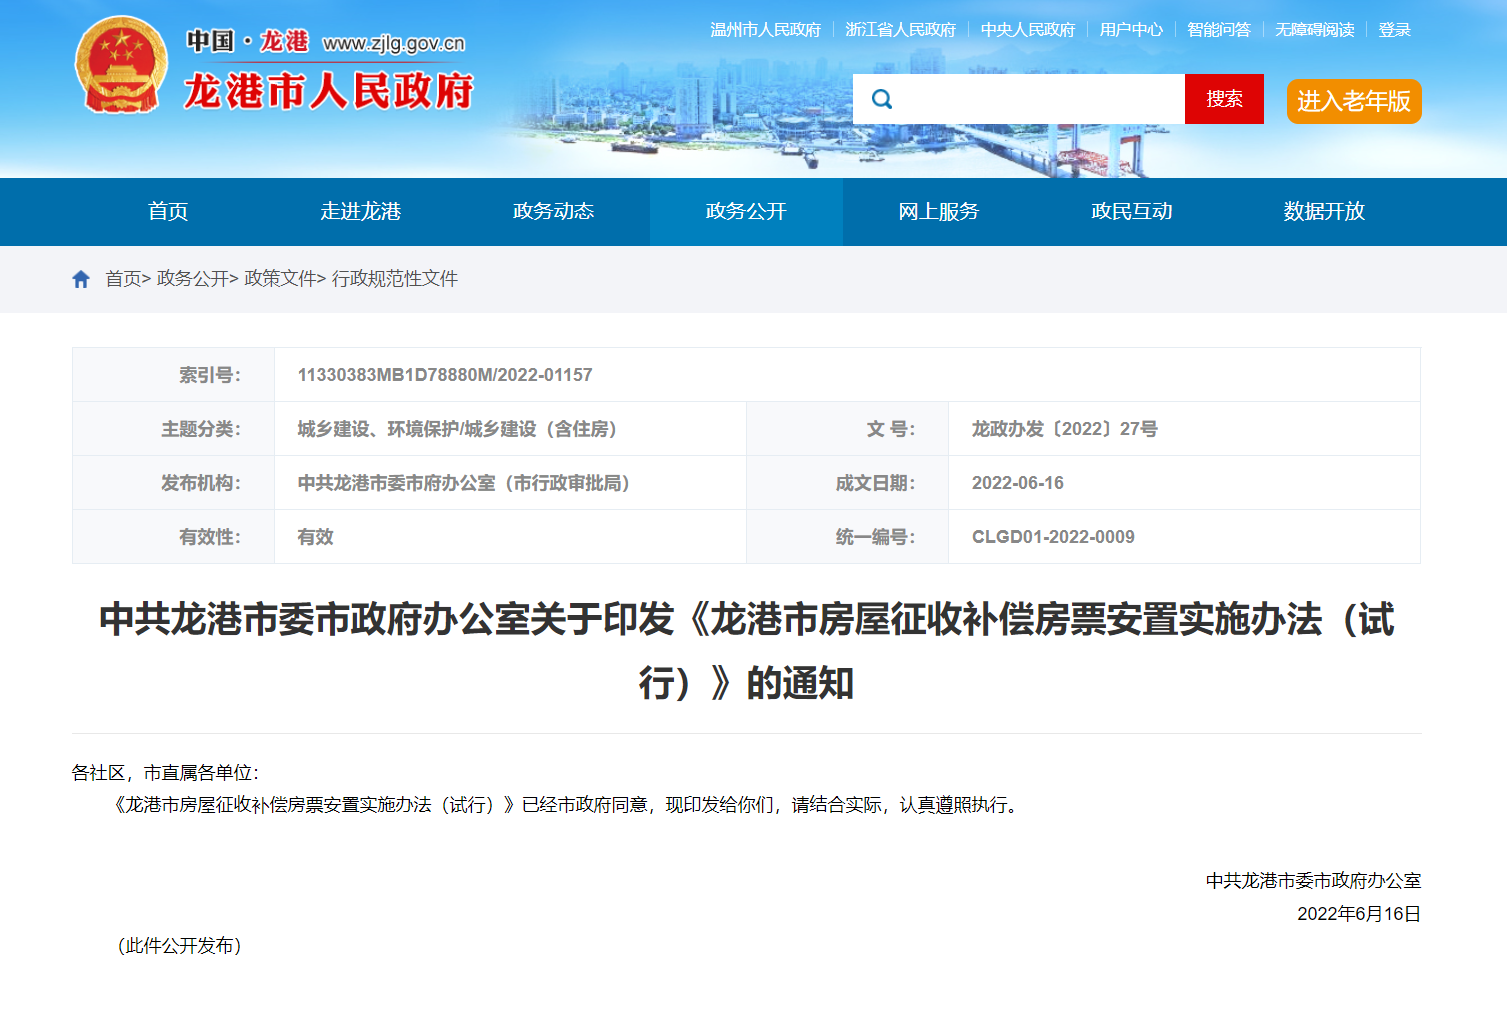This screenshot has height=1012, width=1507.
Task: Click the orange 进入老年版 button
Action: pos(1353,101)
